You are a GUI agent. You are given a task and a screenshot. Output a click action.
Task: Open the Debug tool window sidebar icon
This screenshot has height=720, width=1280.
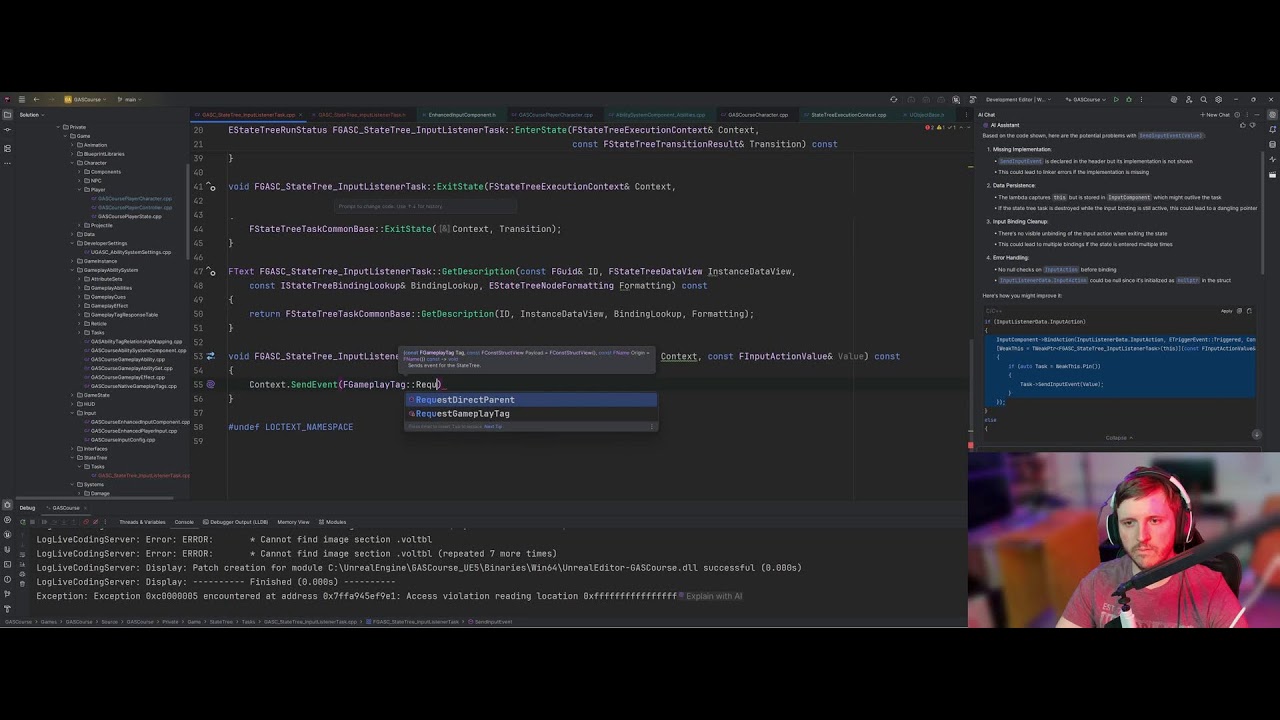pyautogui.click(x=7, y=506)
